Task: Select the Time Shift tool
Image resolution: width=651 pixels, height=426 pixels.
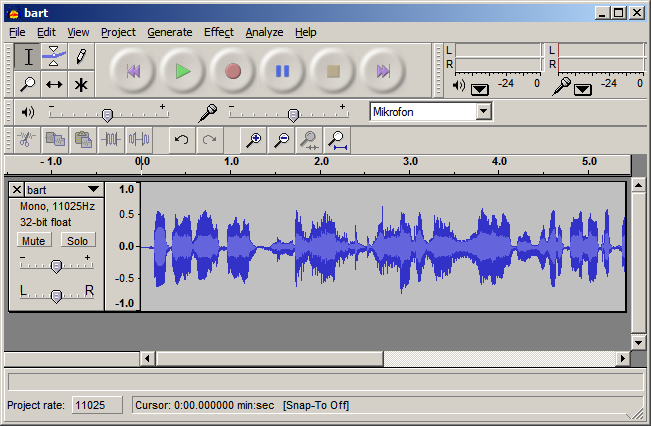Action: click(54, 84)
